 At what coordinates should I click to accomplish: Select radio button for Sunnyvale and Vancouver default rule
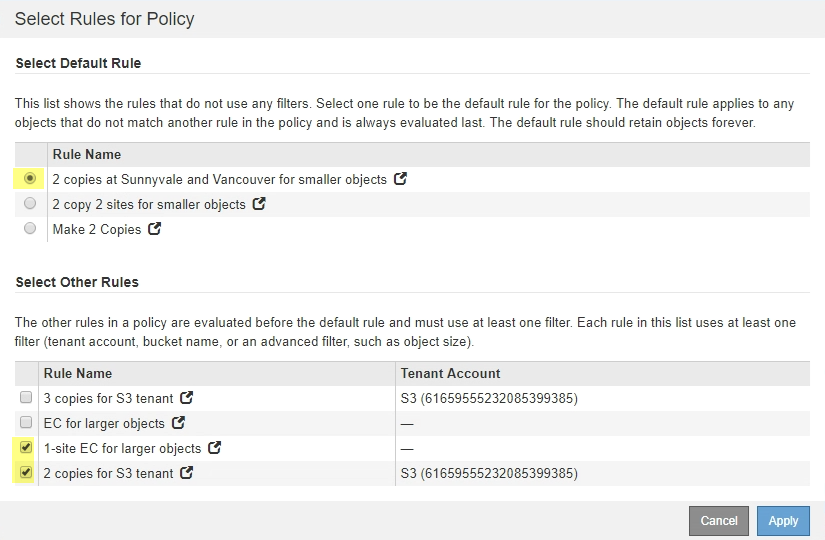pyautogui.click(x=30, y=179)
